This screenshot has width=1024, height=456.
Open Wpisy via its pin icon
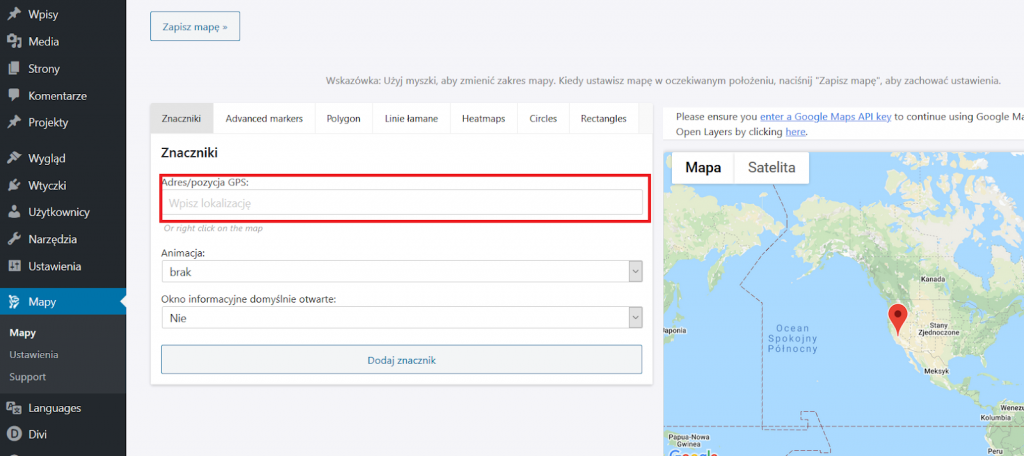[14, 14]
